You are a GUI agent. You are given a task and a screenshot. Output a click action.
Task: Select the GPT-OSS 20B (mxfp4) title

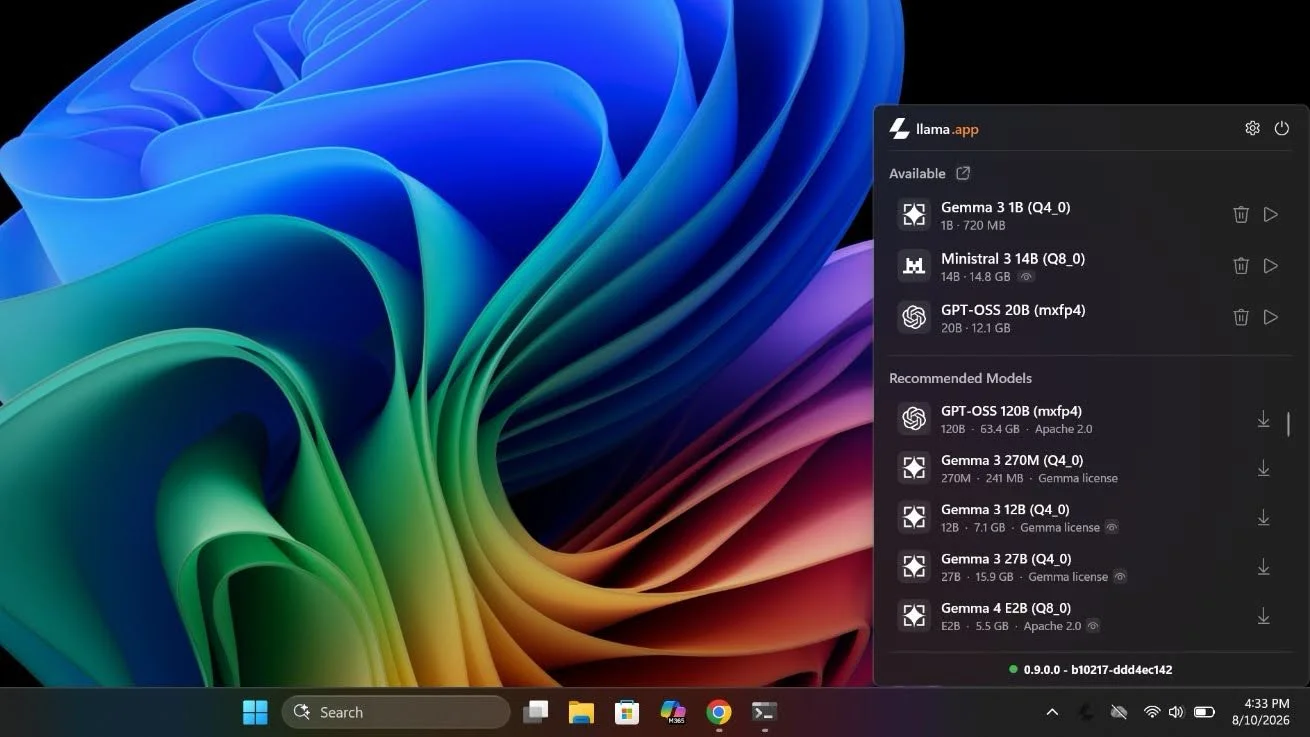click(x=1013, y=310)
